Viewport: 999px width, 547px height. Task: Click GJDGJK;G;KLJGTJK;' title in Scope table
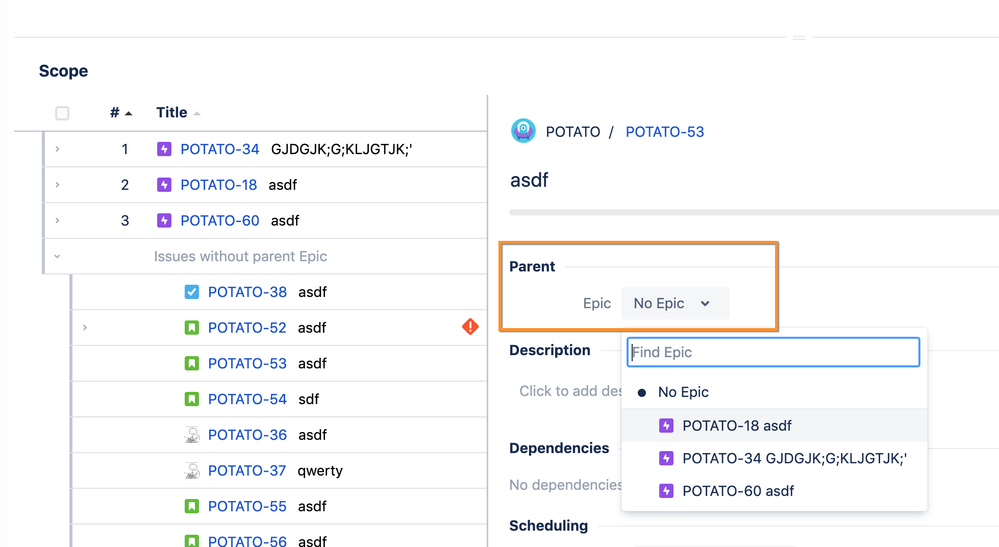coord(341,149)
